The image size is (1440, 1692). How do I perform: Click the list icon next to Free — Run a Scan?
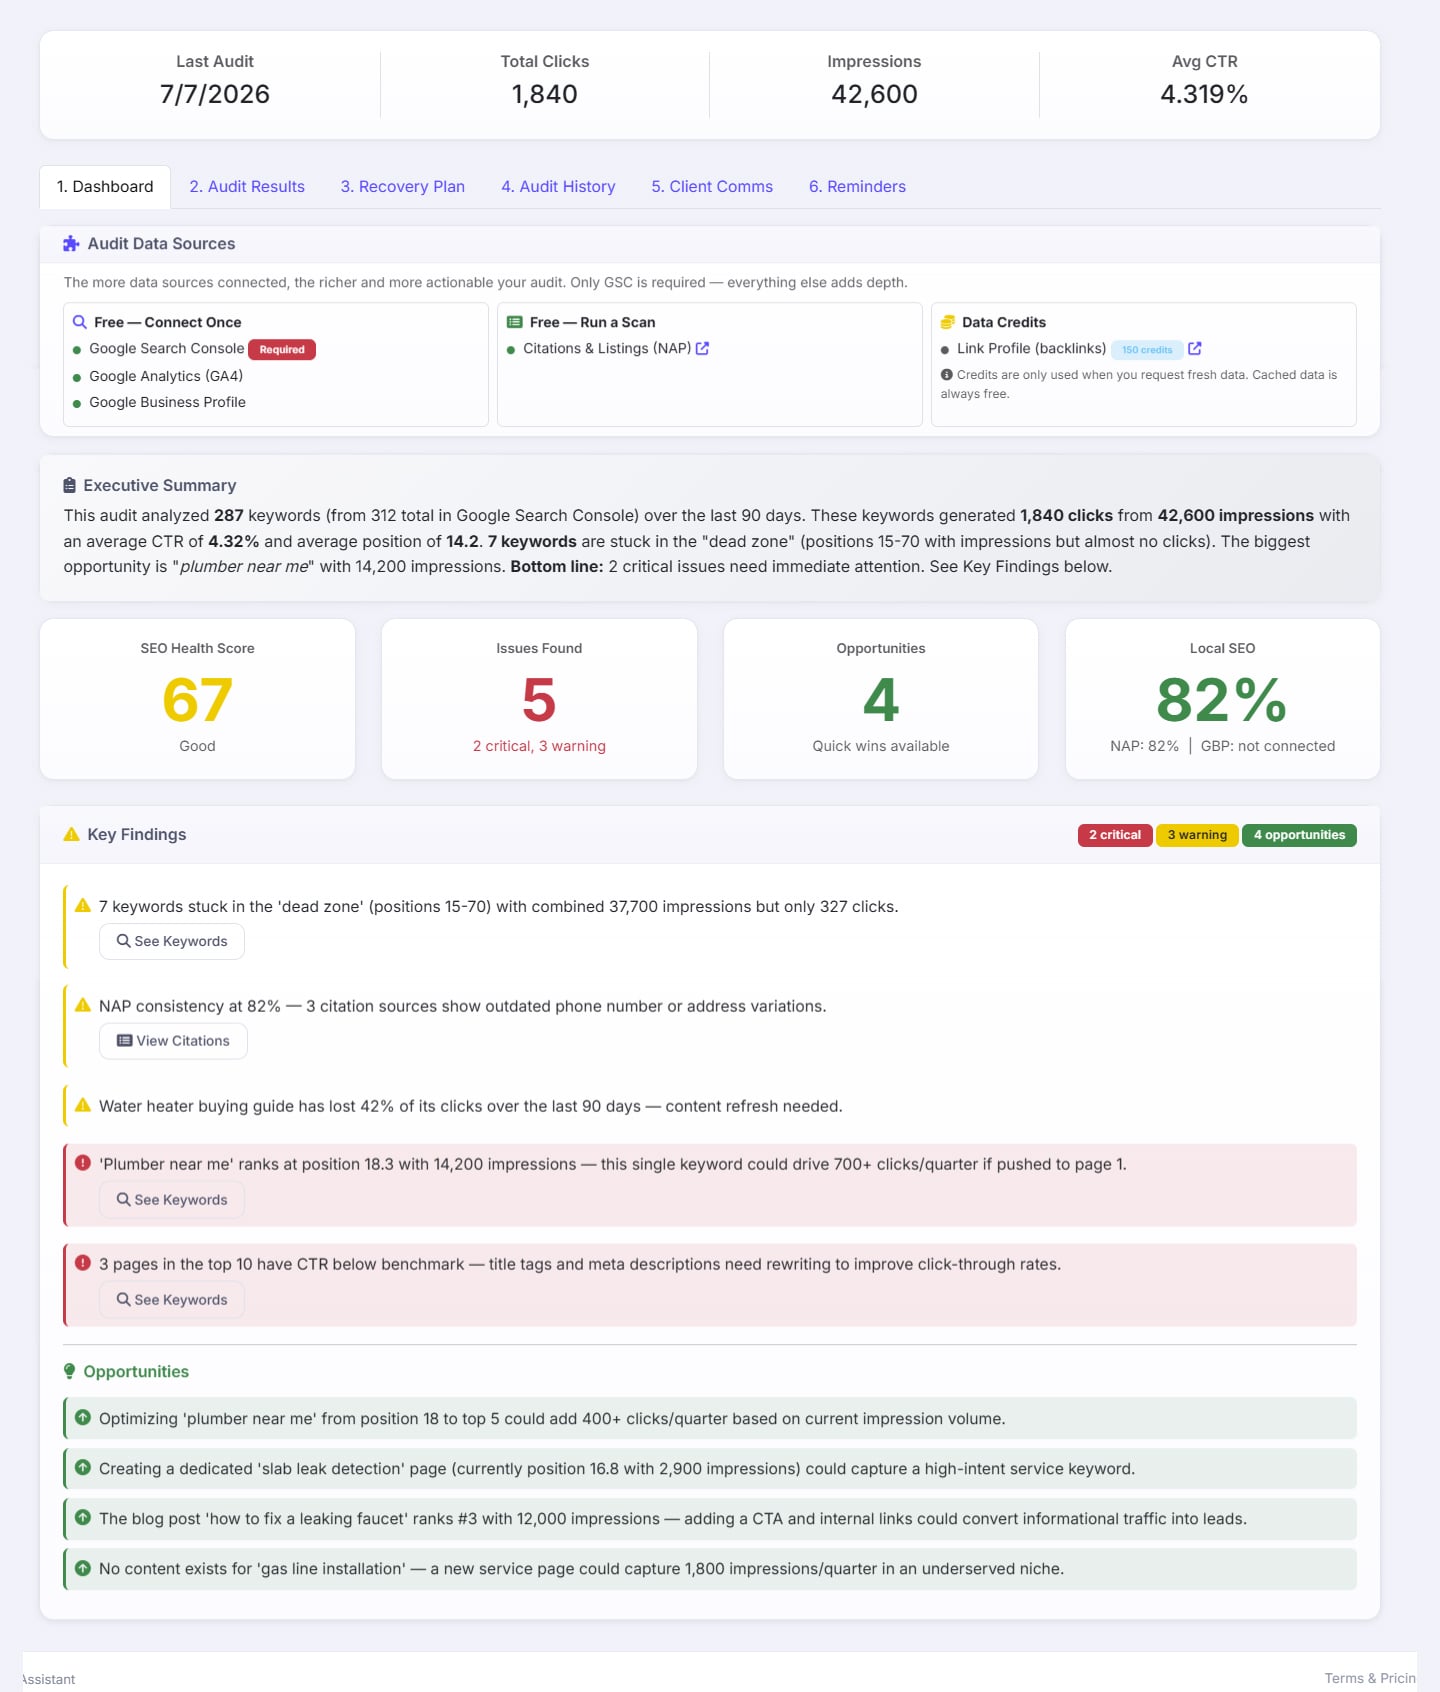click(515, 322)
